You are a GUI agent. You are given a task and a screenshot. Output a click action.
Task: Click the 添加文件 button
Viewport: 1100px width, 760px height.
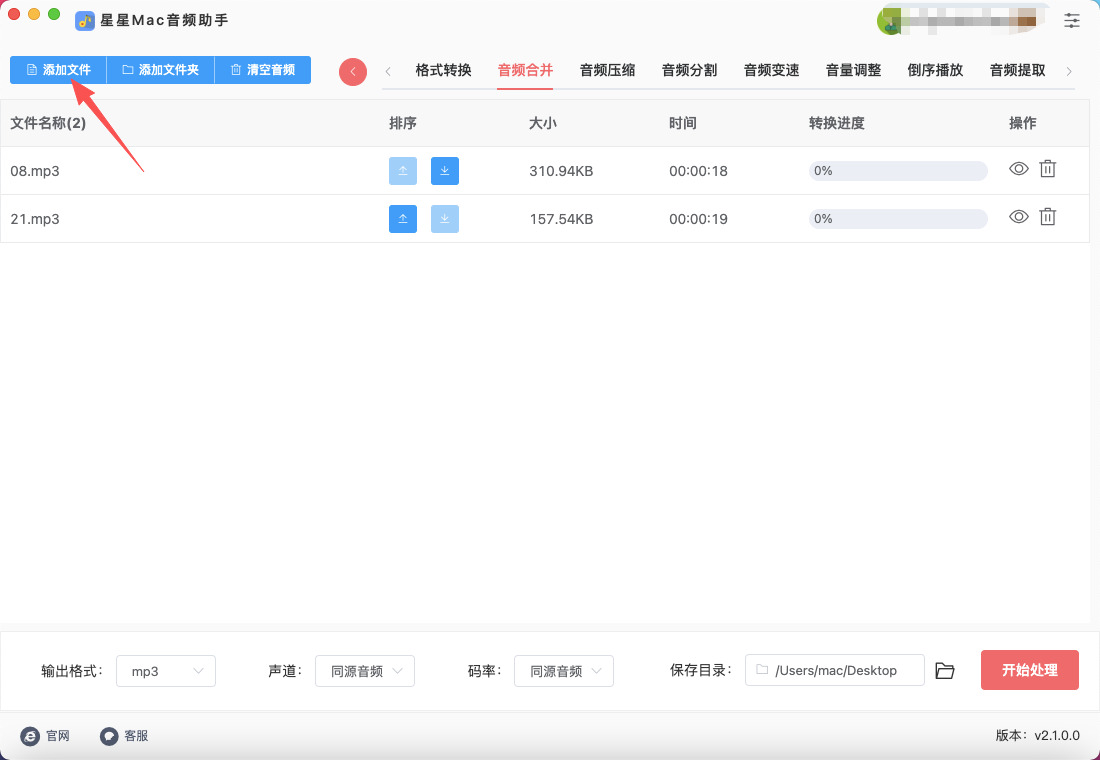point(58,70)
